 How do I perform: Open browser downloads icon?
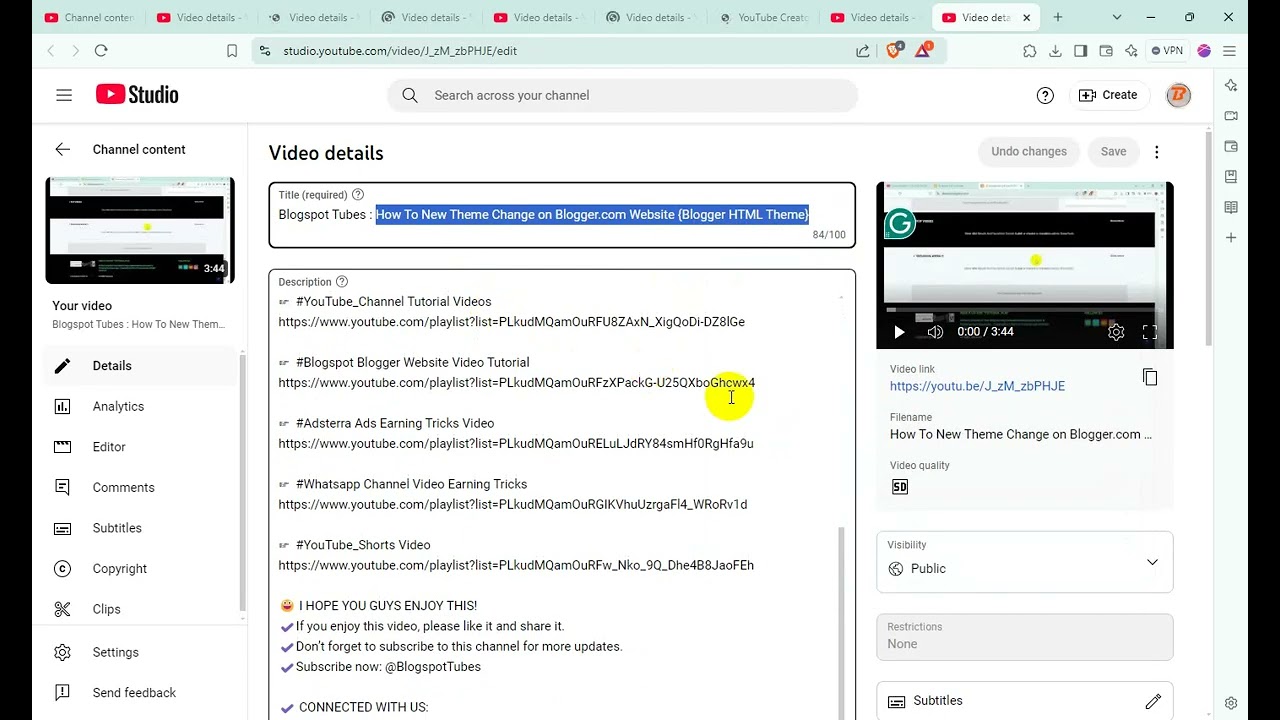click(x=1055, y=51)
